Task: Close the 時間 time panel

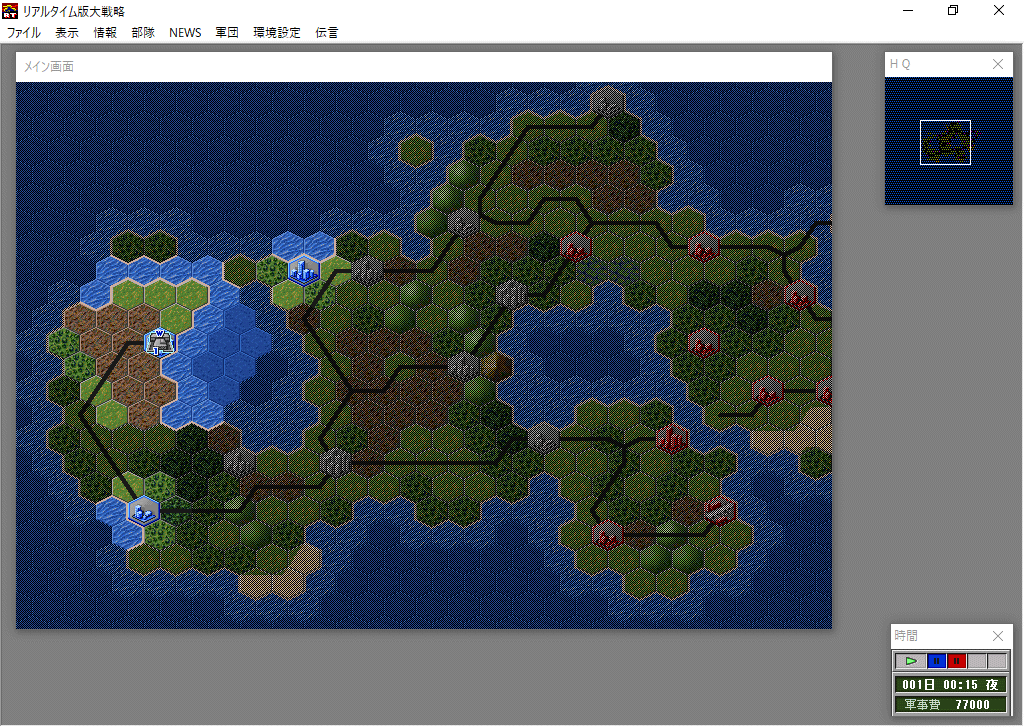Action: (997, 636)
